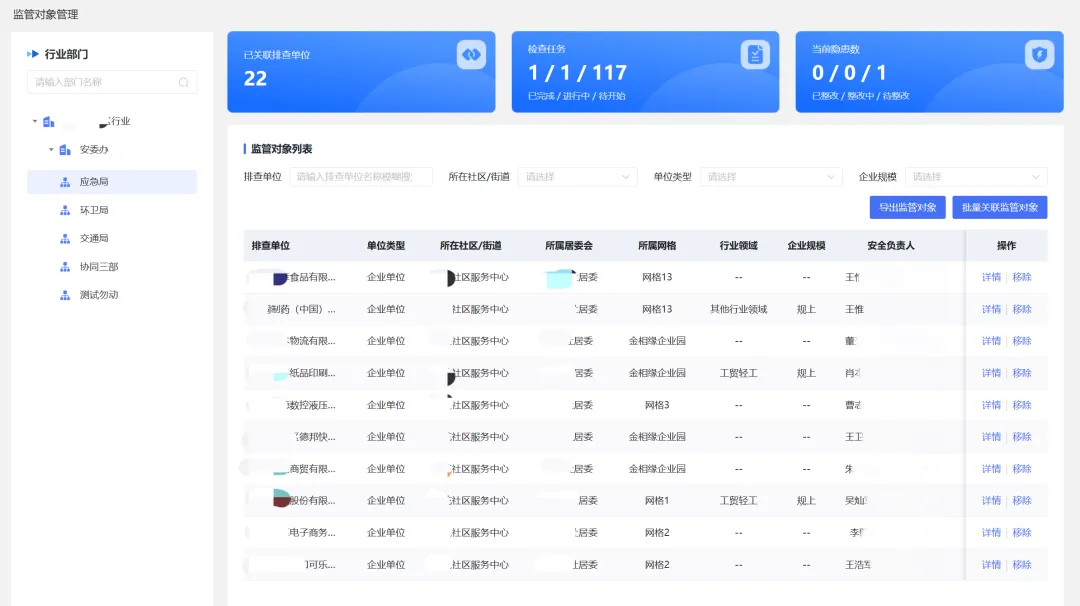1080x606 pixels.
Task: Click the number 22 on 已关联排查单位 card
Action: coord(255,79)
